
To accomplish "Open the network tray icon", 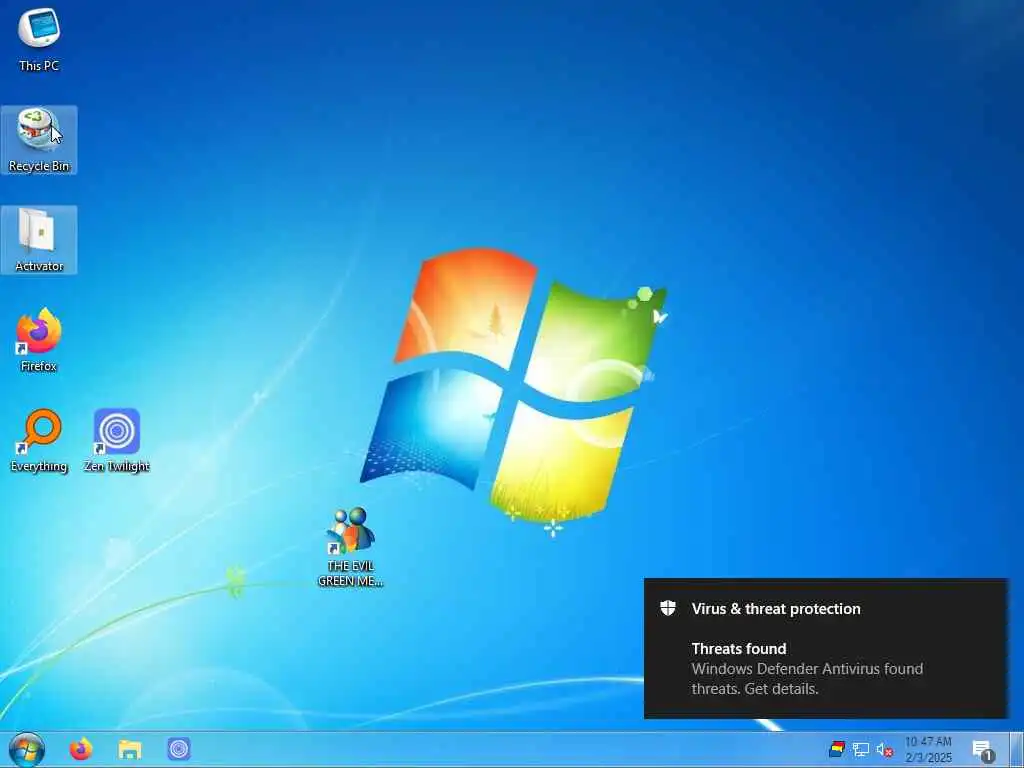I will (861, 750).
